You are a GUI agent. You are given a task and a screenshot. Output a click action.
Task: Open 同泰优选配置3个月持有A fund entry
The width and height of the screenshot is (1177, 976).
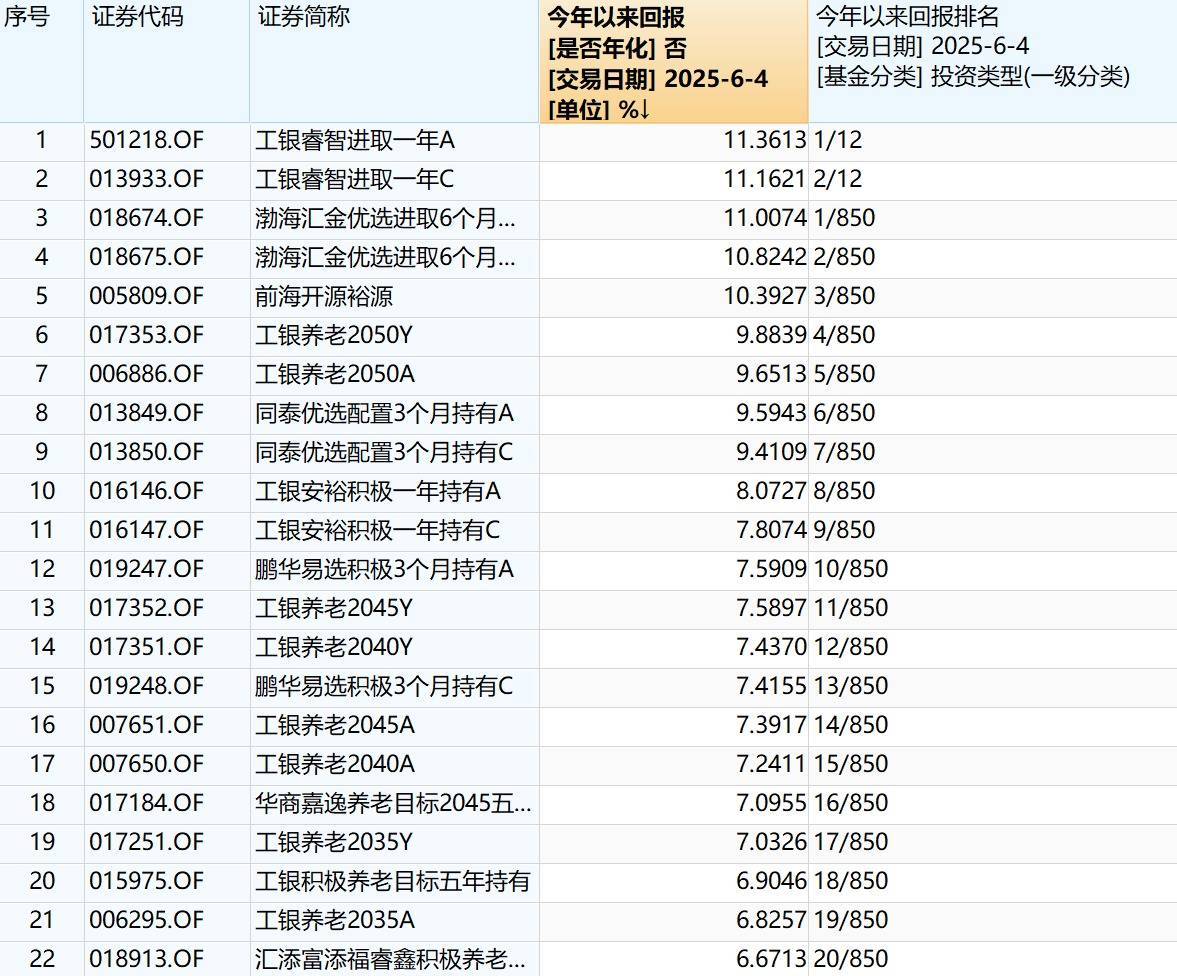pos(384,413)
